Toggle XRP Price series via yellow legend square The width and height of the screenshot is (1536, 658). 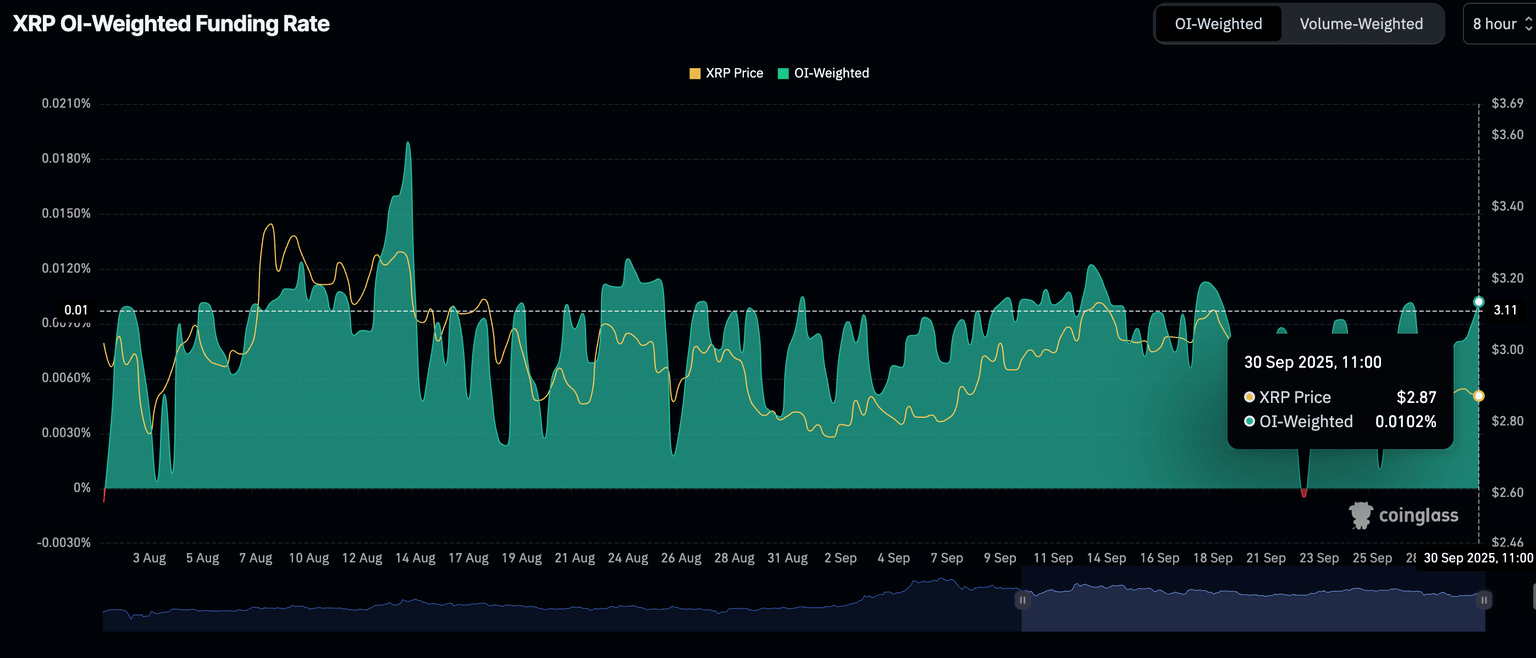696,73
